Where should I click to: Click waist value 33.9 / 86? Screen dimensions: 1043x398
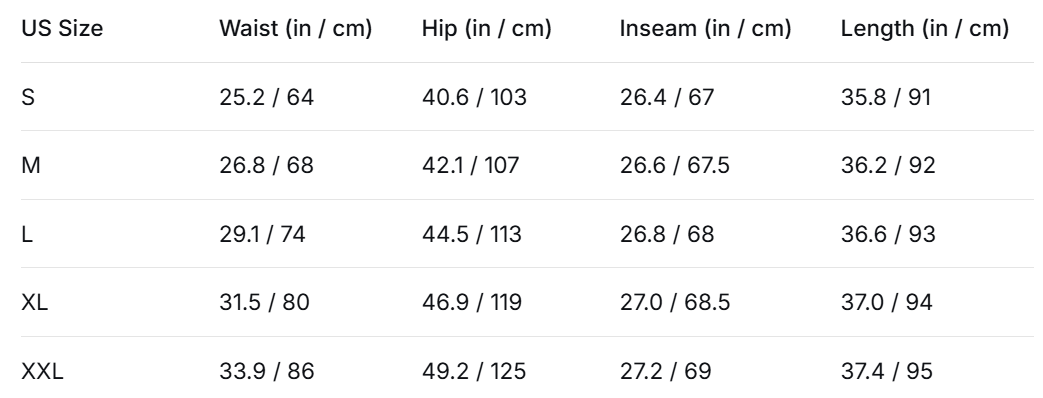click(267, 371)
